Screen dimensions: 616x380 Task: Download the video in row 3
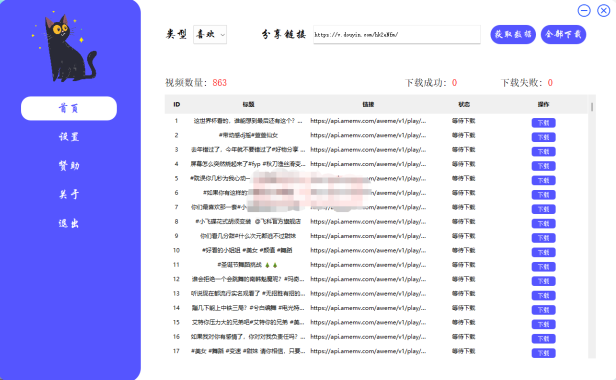543,152
